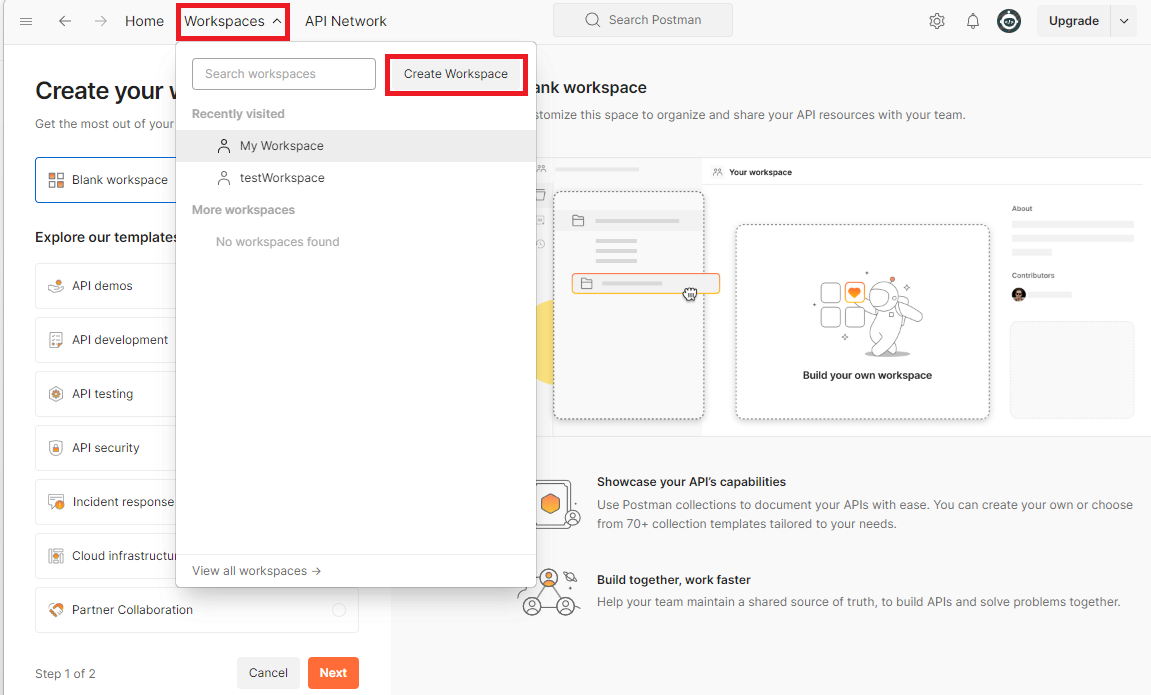Image resolution: width=1151 pixels, height=695 pixels.
Task: Click the API security lock icon
Action: tap(56, 448)
